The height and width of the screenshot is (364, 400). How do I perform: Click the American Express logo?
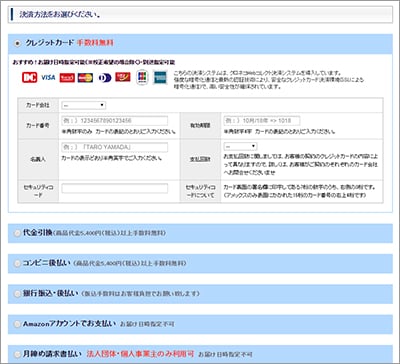(x=160, y=77)
